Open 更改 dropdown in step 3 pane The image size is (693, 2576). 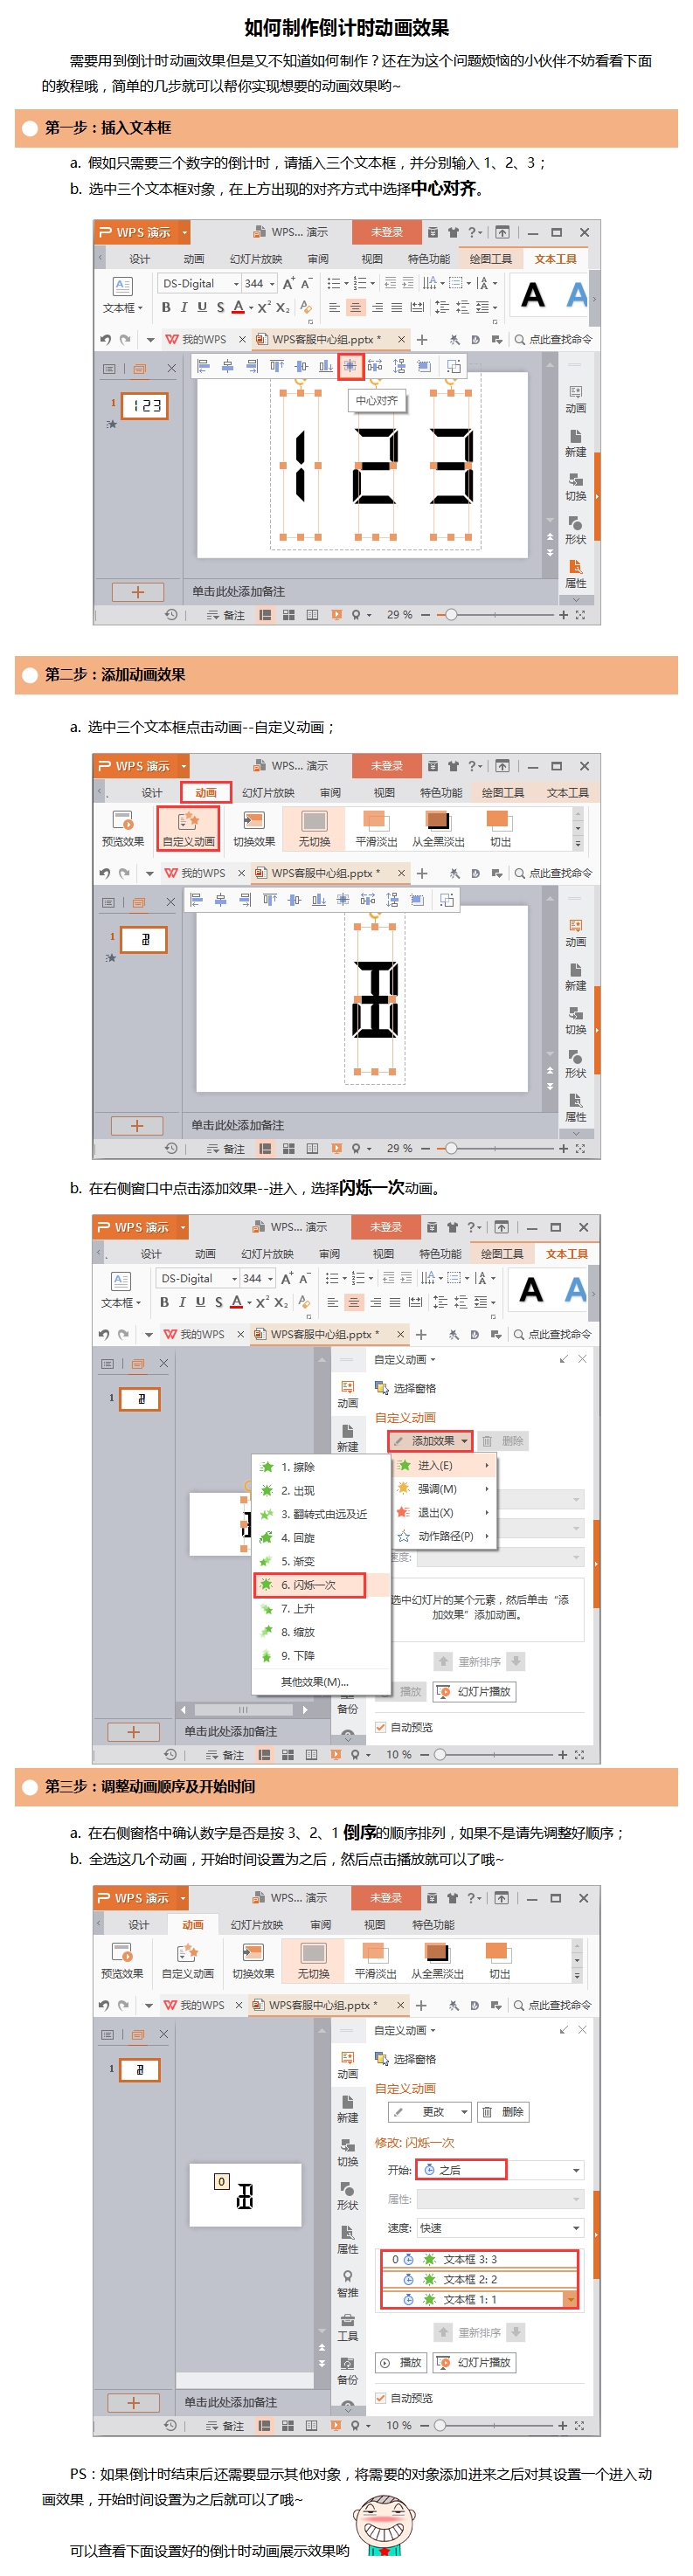pyautogui.click(x=430, y=2112)
